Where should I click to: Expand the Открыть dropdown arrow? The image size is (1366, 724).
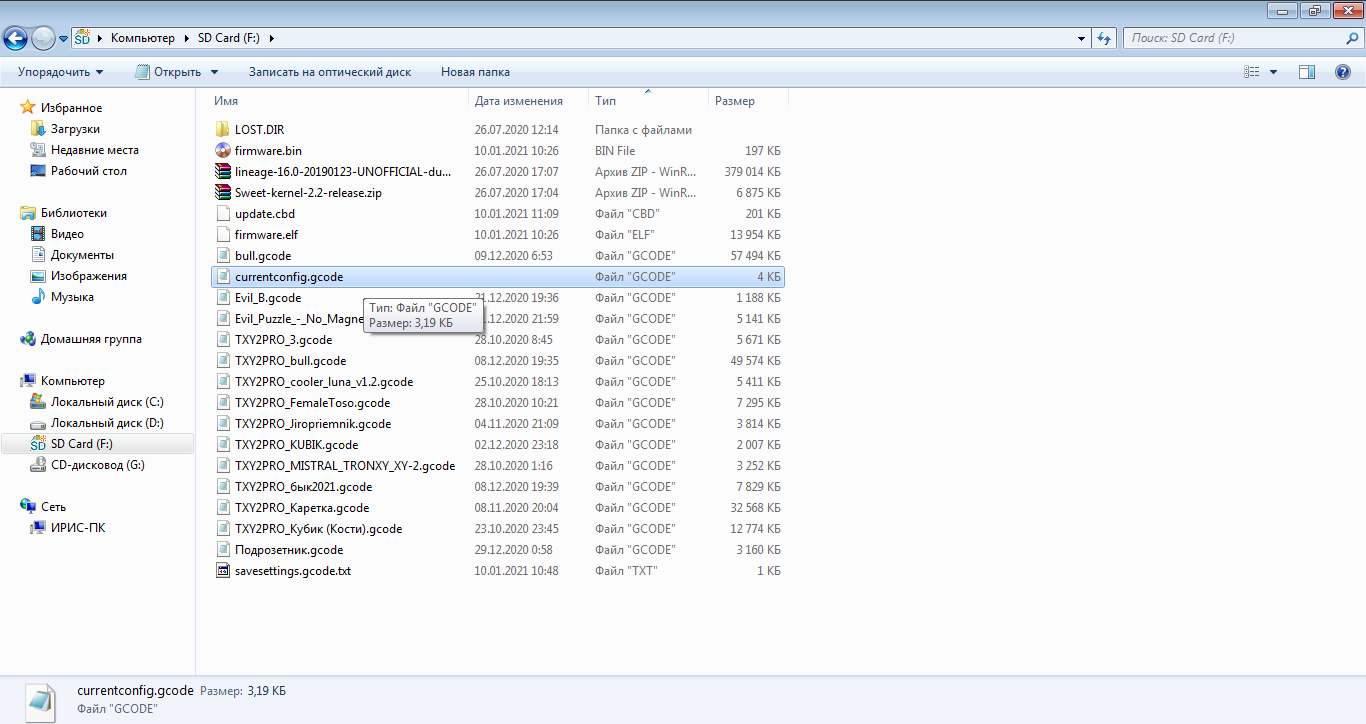click(x=213, y=72)
